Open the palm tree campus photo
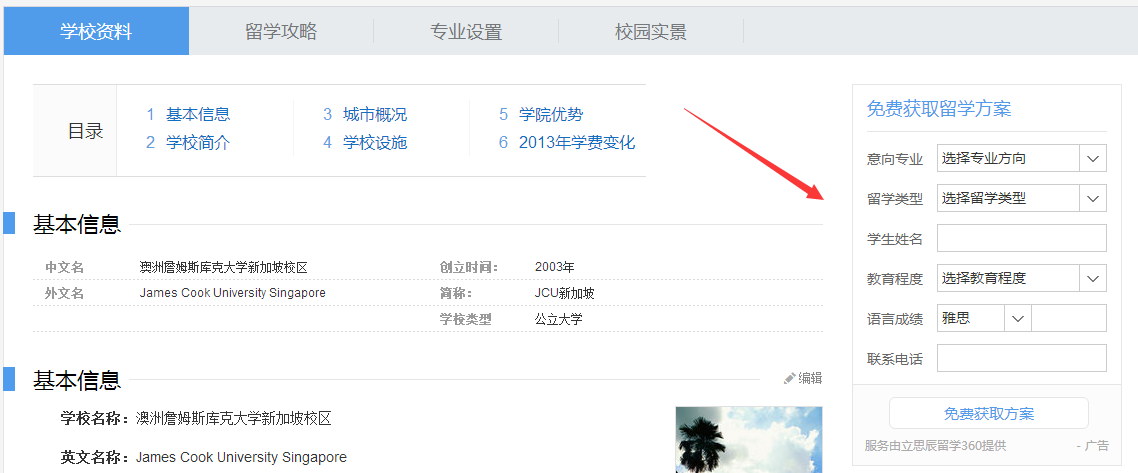The height and width of the screenshot is (473, 1138). point(749,440)
